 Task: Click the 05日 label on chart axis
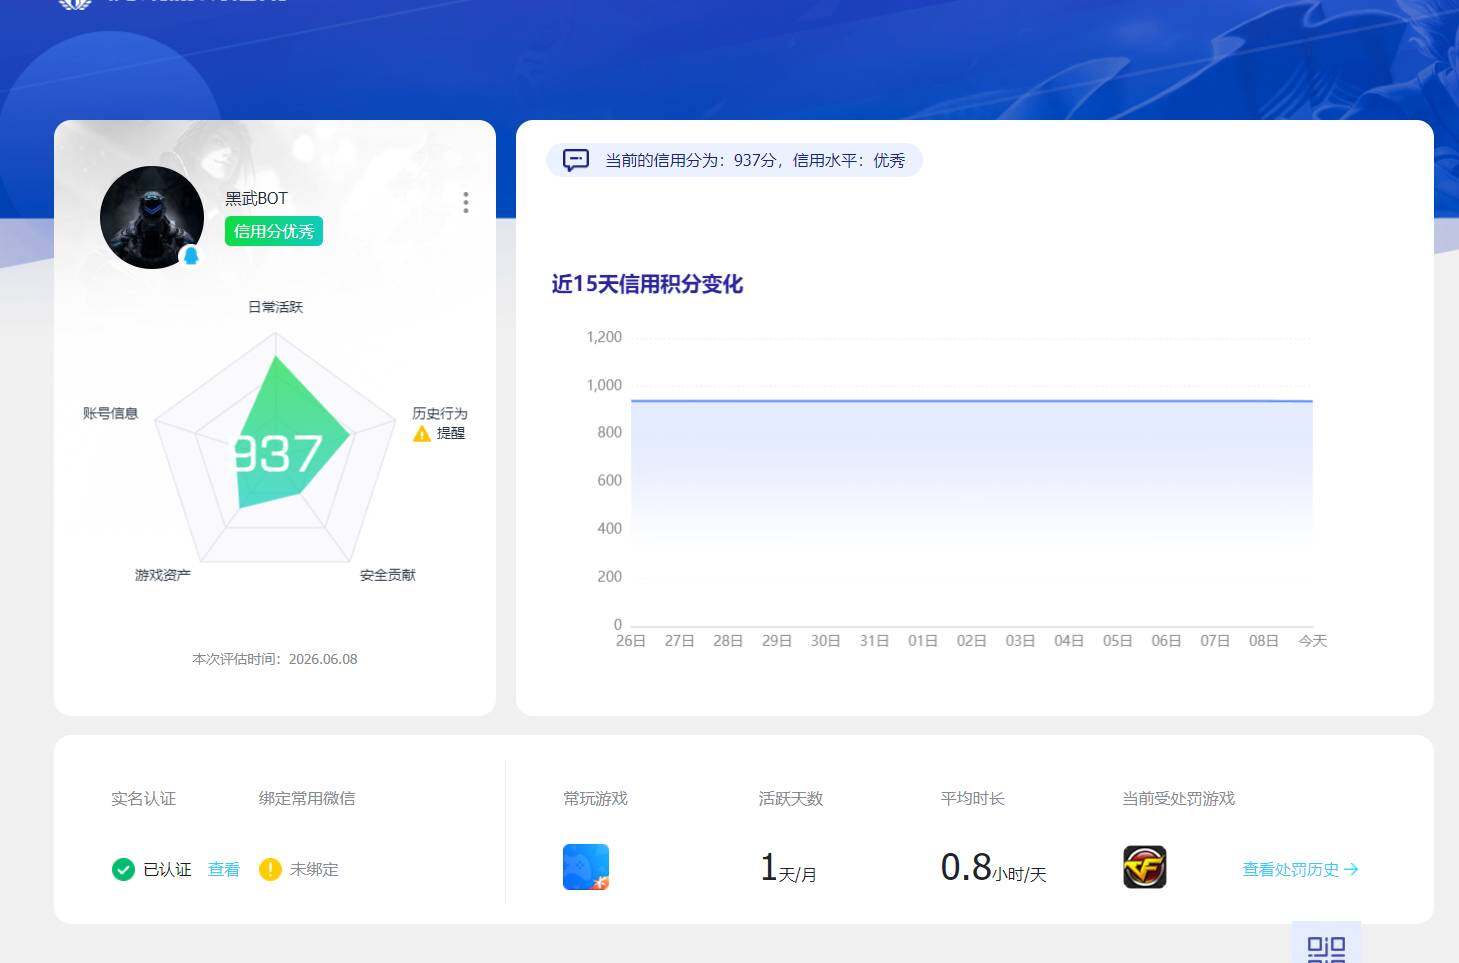1118,641
